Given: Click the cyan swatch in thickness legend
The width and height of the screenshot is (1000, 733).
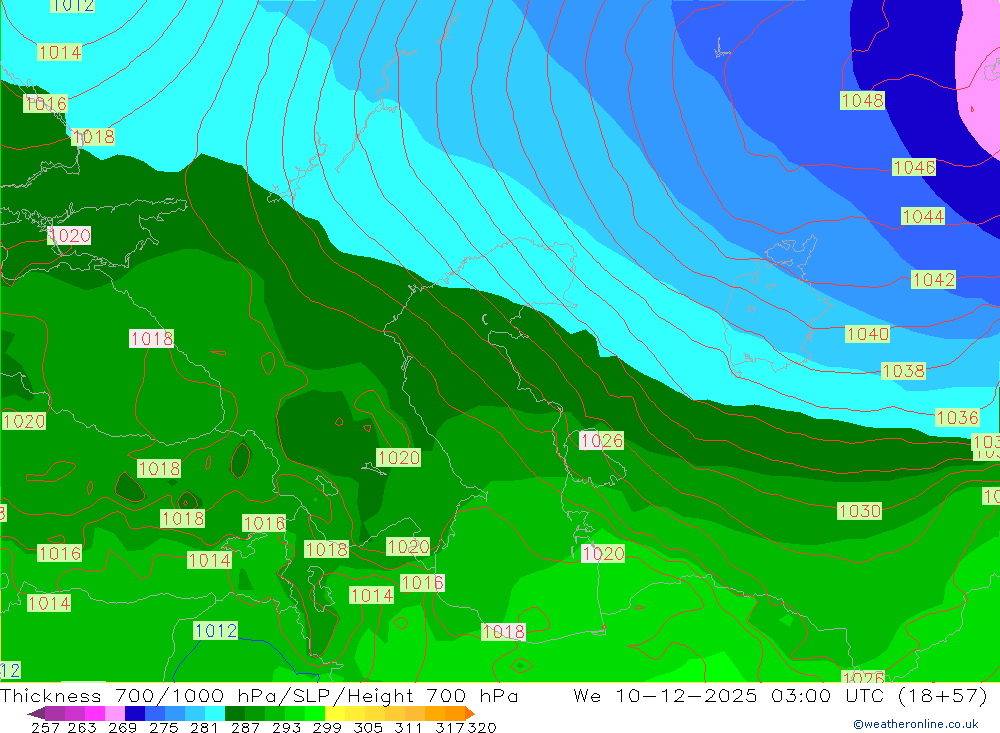Looking at the screenshot, I should pyautogui.click(x=215, y=713).
